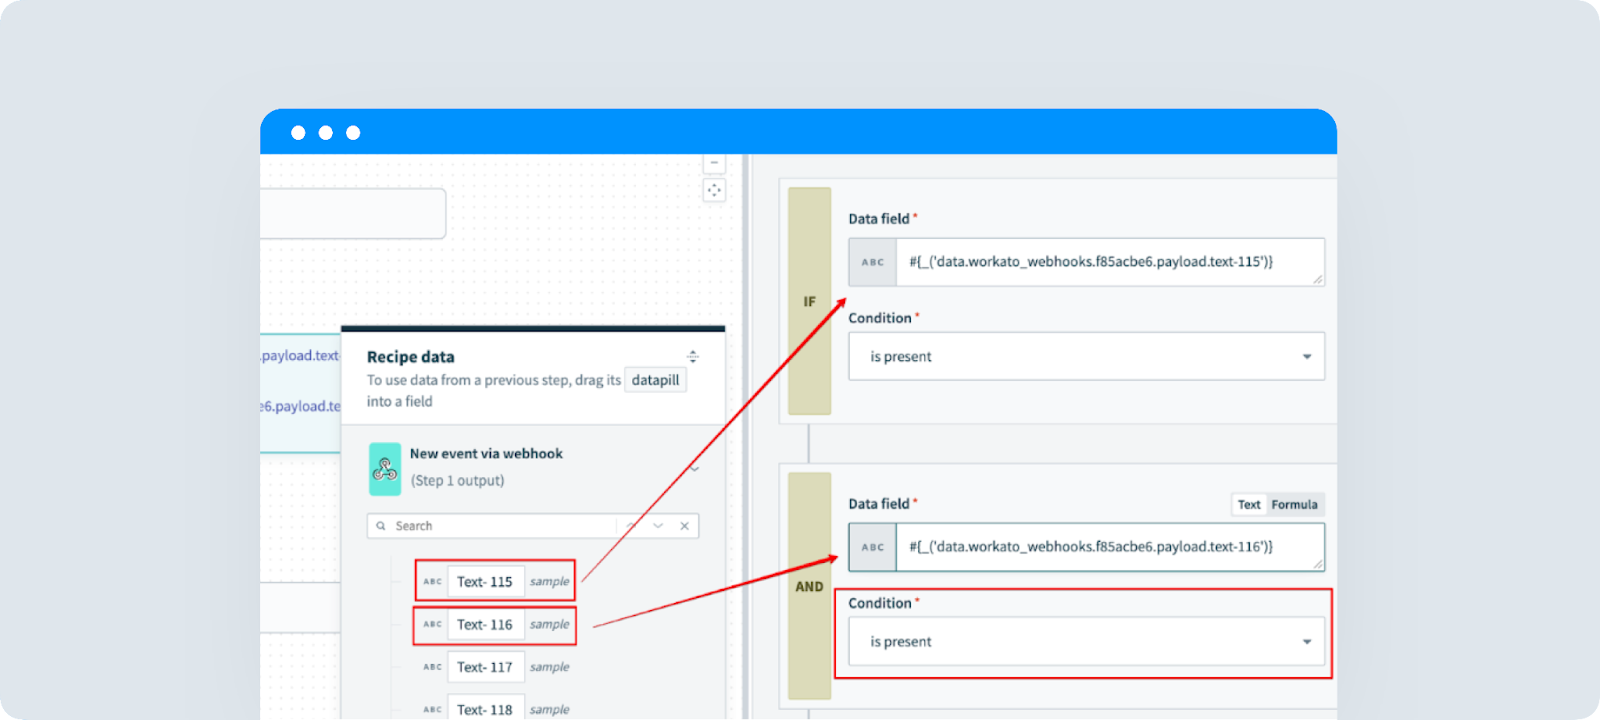The width and height of the screenshot is (1600, 720).
Task: Click the Condition label in IF block
Action: tap(880, 318)
